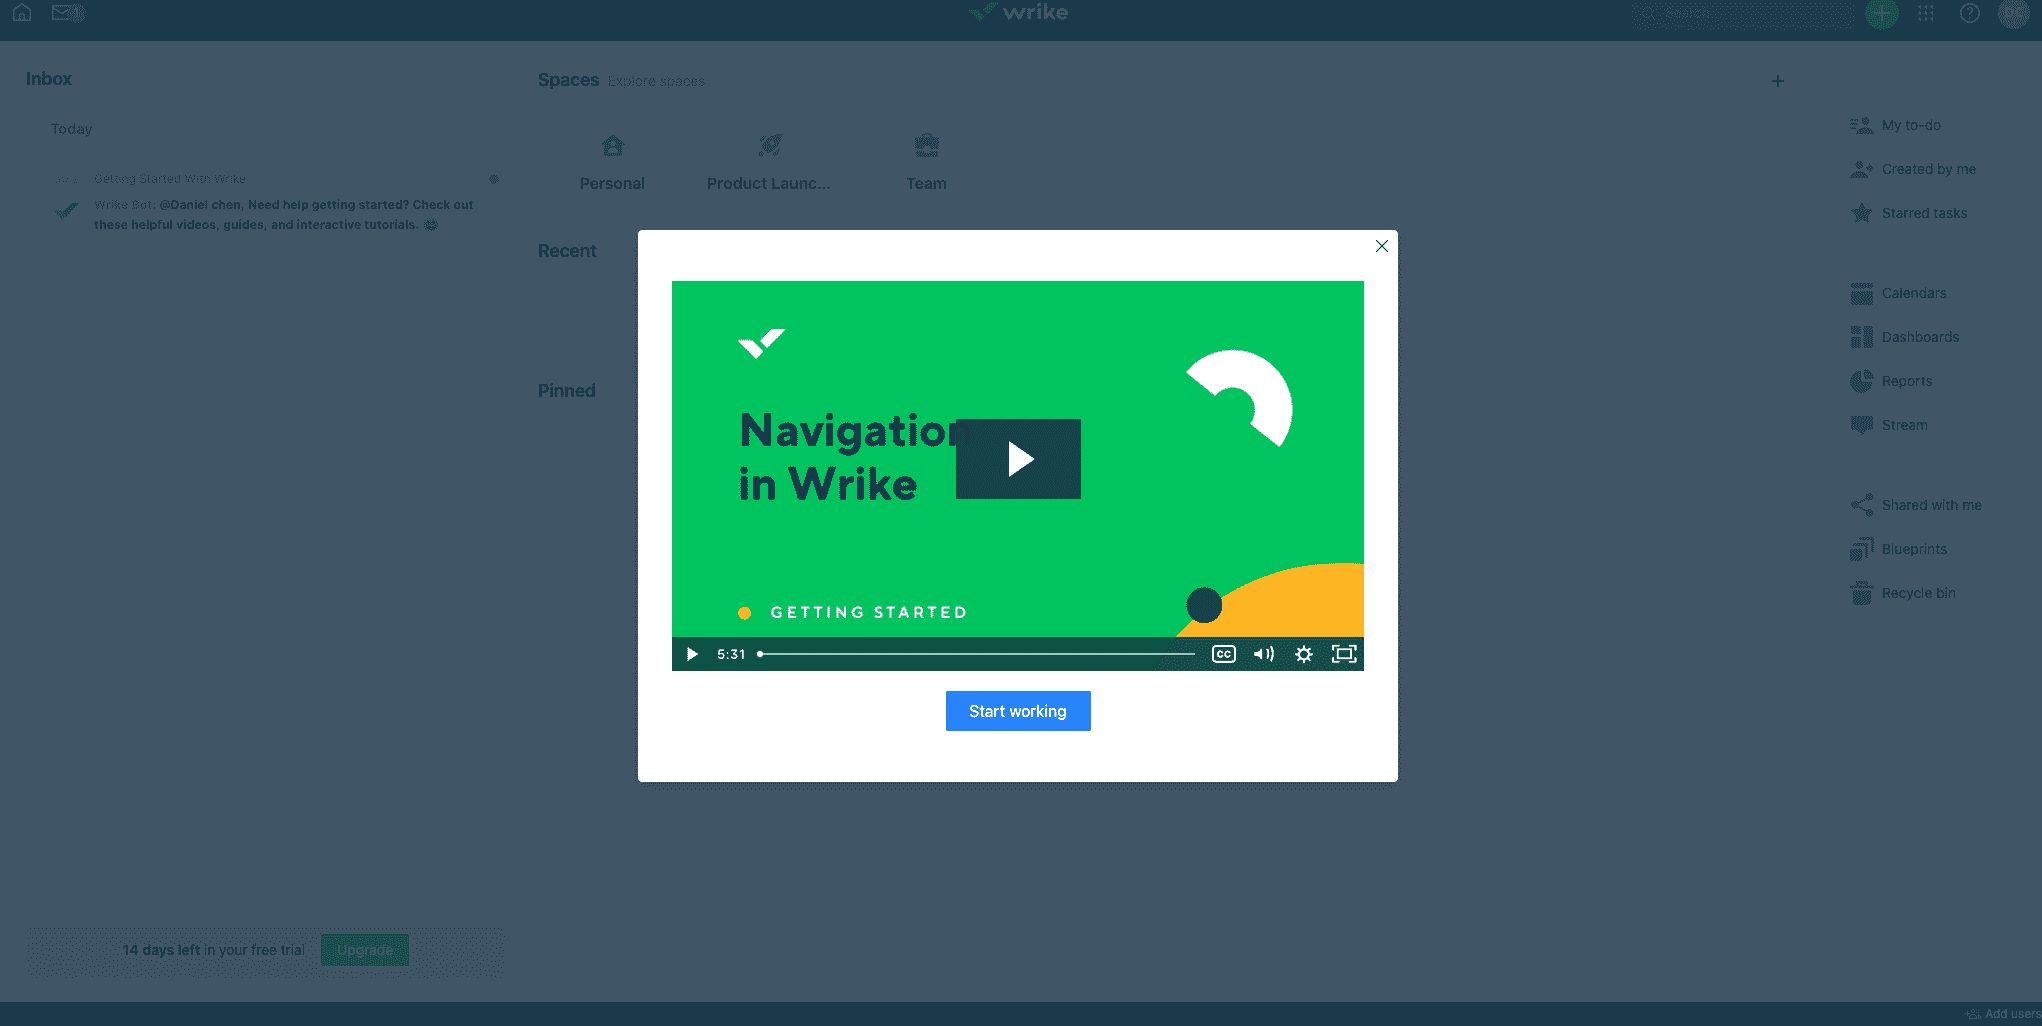Image resolution: width=2042 pixels, height=1026 pixels.
Task: Click the video progress bar
Action: pos(976,654)
